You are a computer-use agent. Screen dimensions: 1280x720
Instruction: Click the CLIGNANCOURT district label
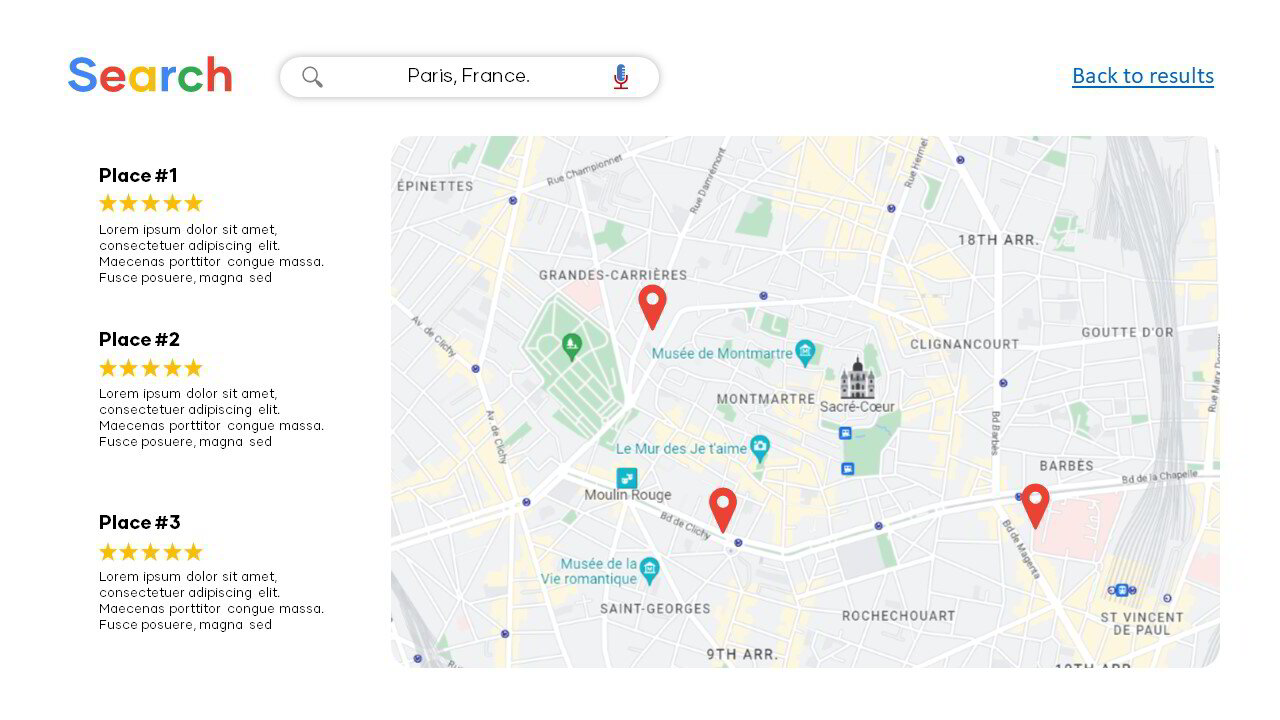965,344
